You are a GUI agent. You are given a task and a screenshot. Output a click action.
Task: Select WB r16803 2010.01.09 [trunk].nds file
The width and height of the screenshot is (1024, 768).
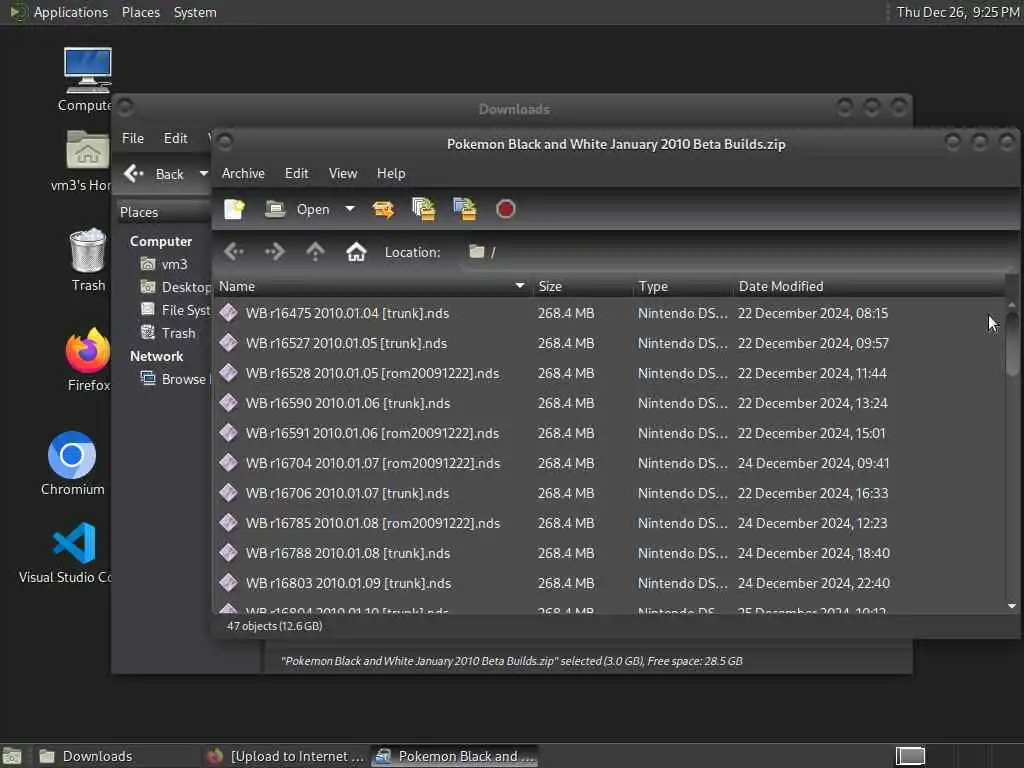(349, 583)
